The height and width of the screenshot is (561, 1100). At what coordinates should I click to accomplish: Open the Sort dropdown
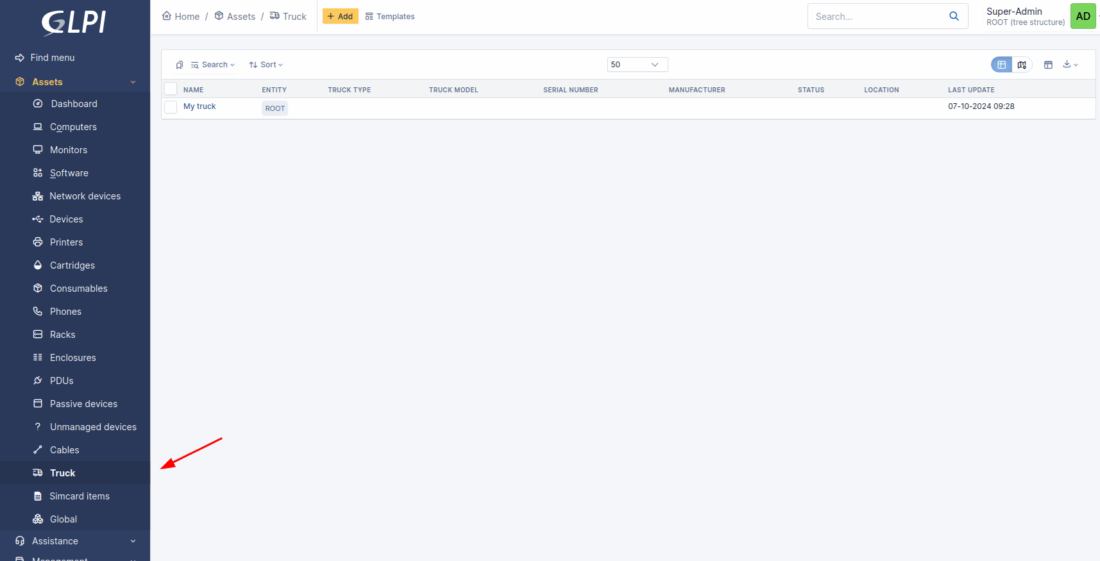(266, 65)
